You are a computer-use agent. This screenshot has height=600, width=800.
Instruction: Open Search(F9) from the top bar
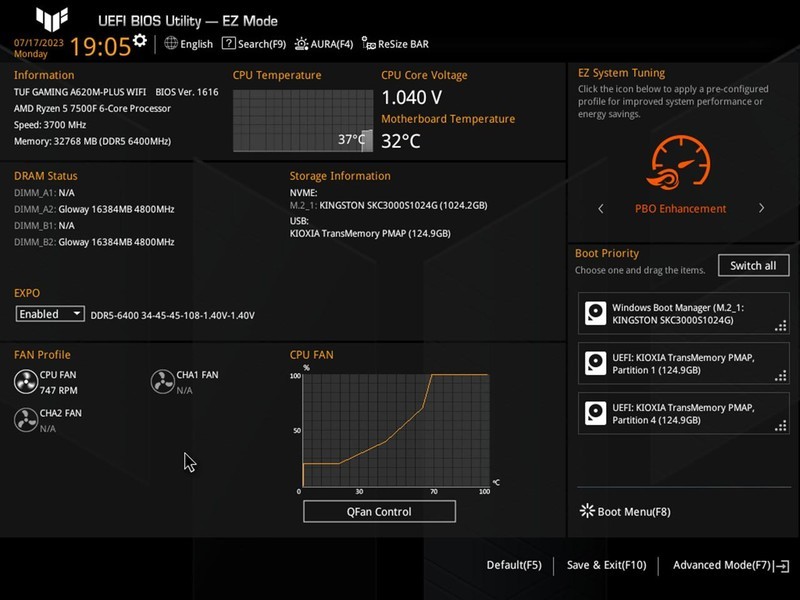(255, 44)
